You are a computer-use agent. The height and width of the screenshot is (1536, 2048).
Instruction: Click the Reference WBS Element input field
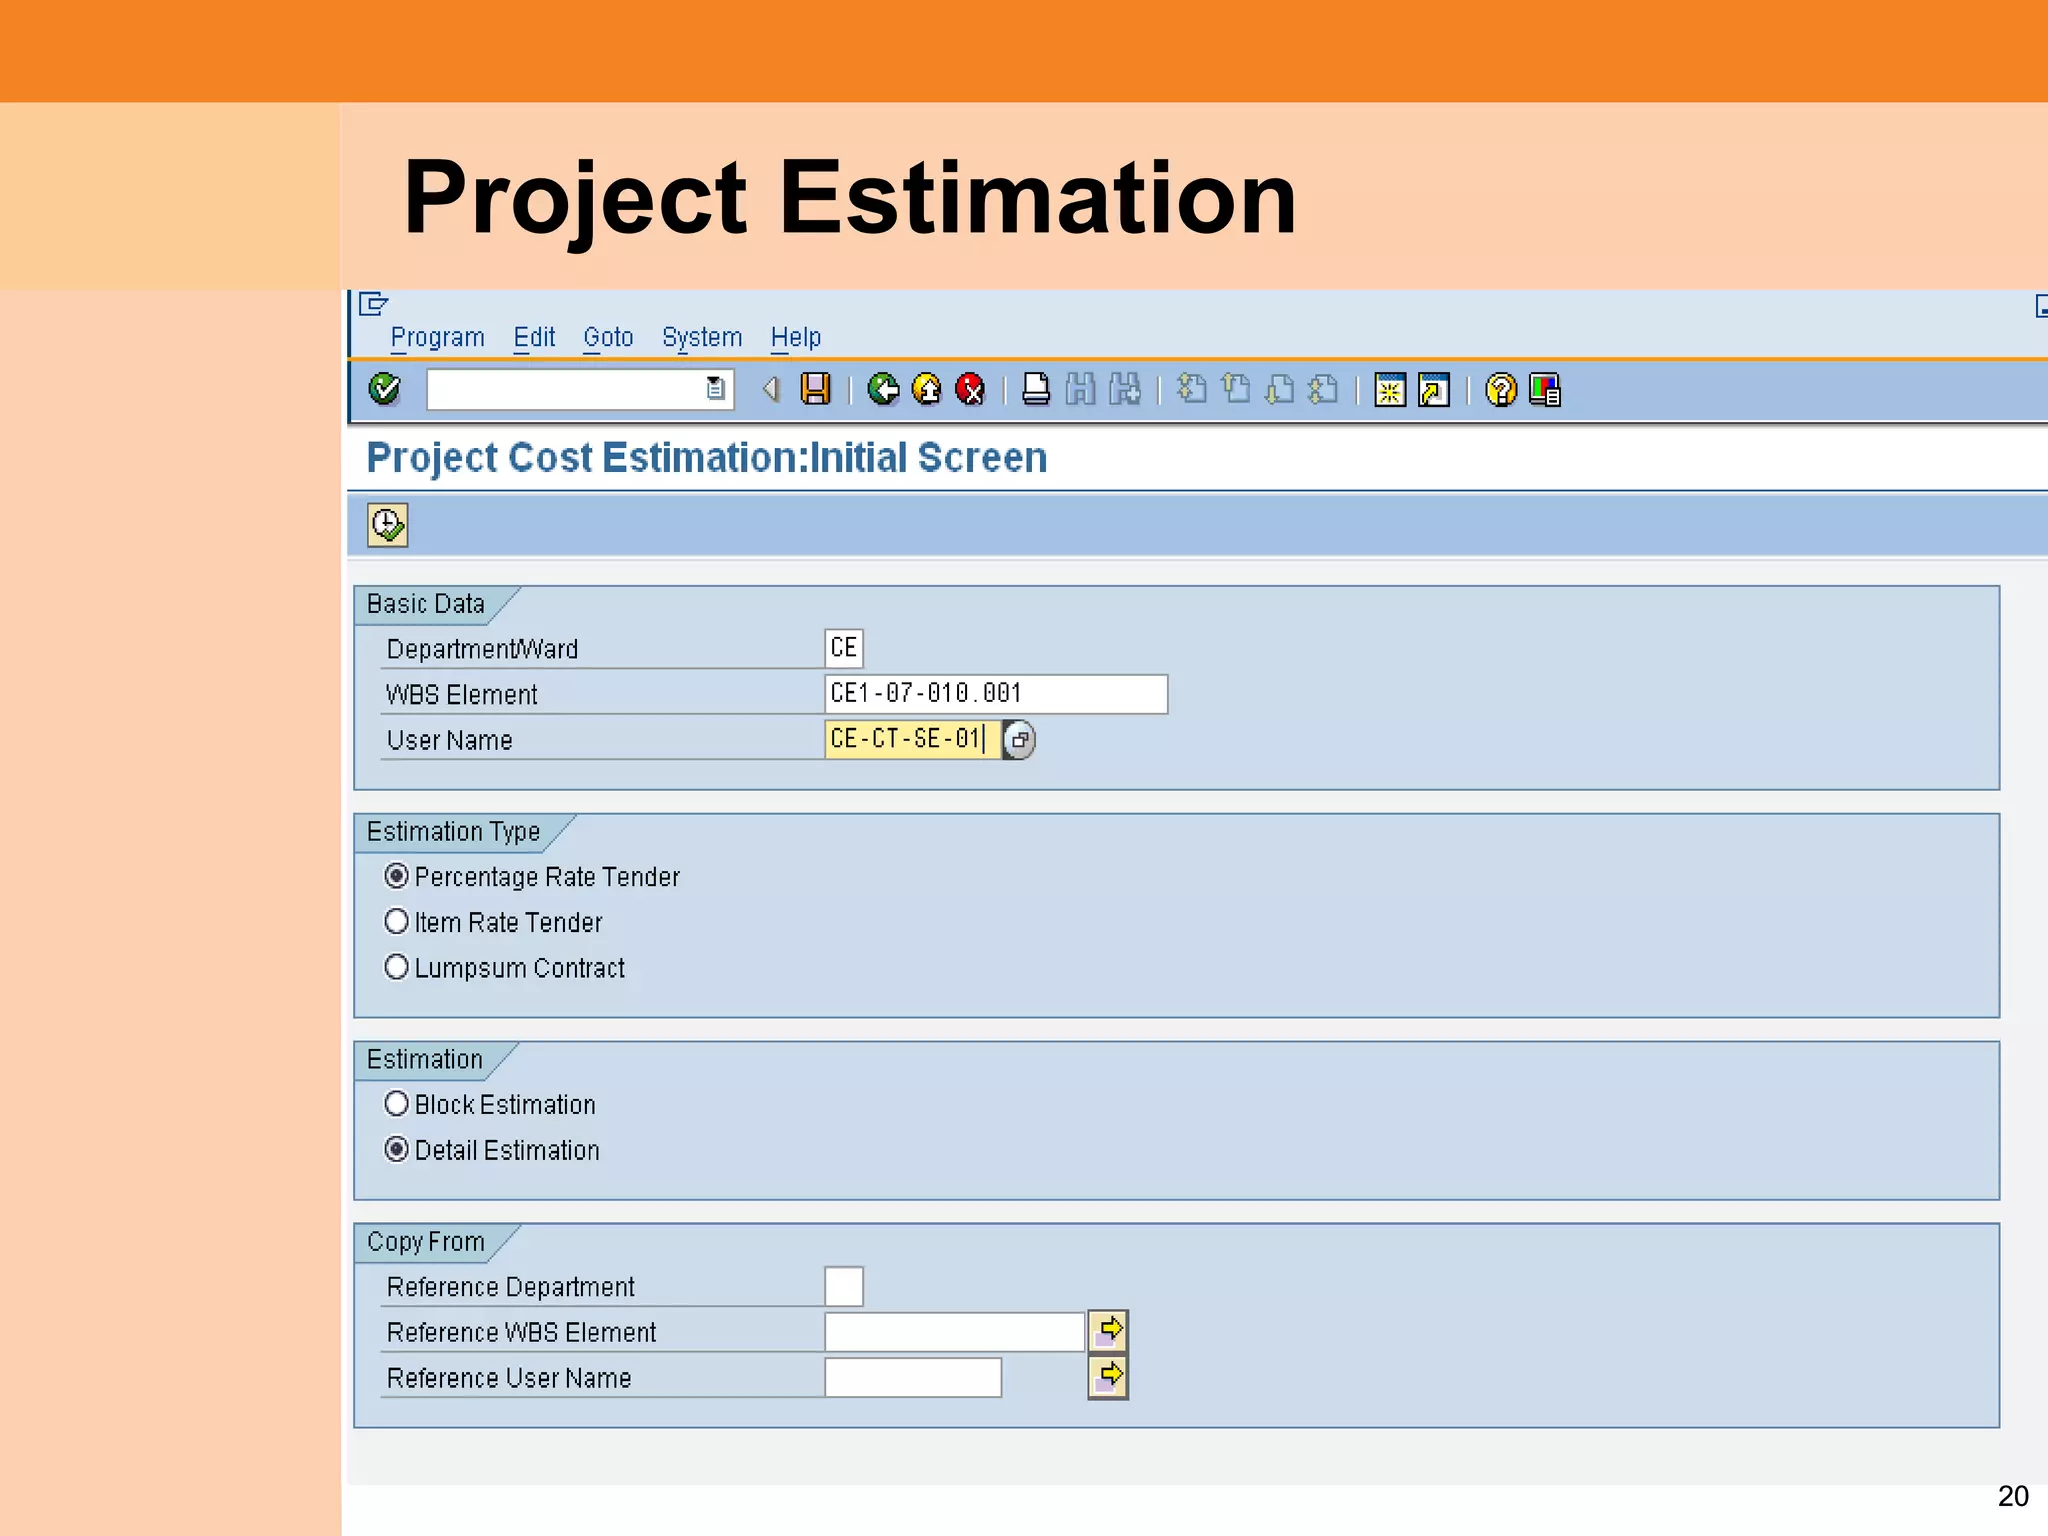(955, 1332)
